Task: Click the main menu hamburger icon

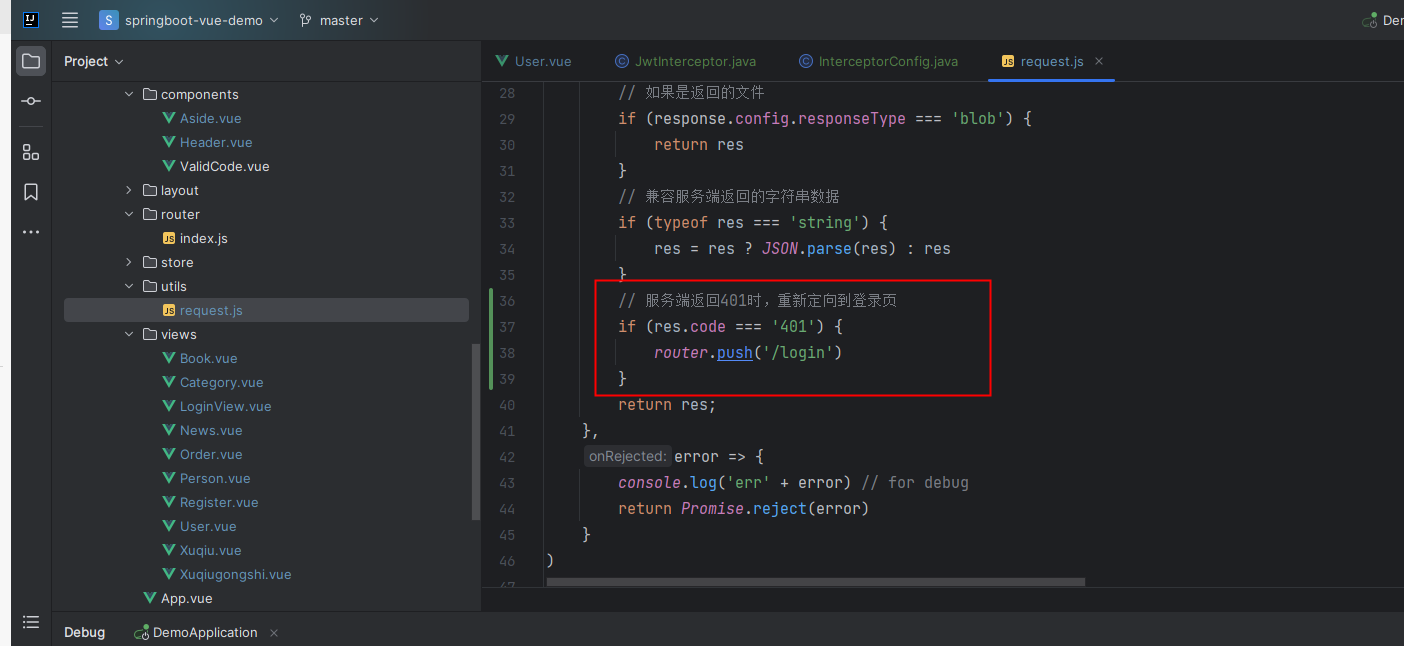Action: [x=69, y=19]
